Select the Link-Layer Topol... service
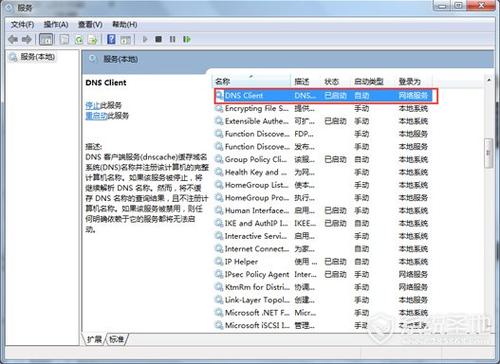The width and height of the screenshot is (500, 364). 323,300
